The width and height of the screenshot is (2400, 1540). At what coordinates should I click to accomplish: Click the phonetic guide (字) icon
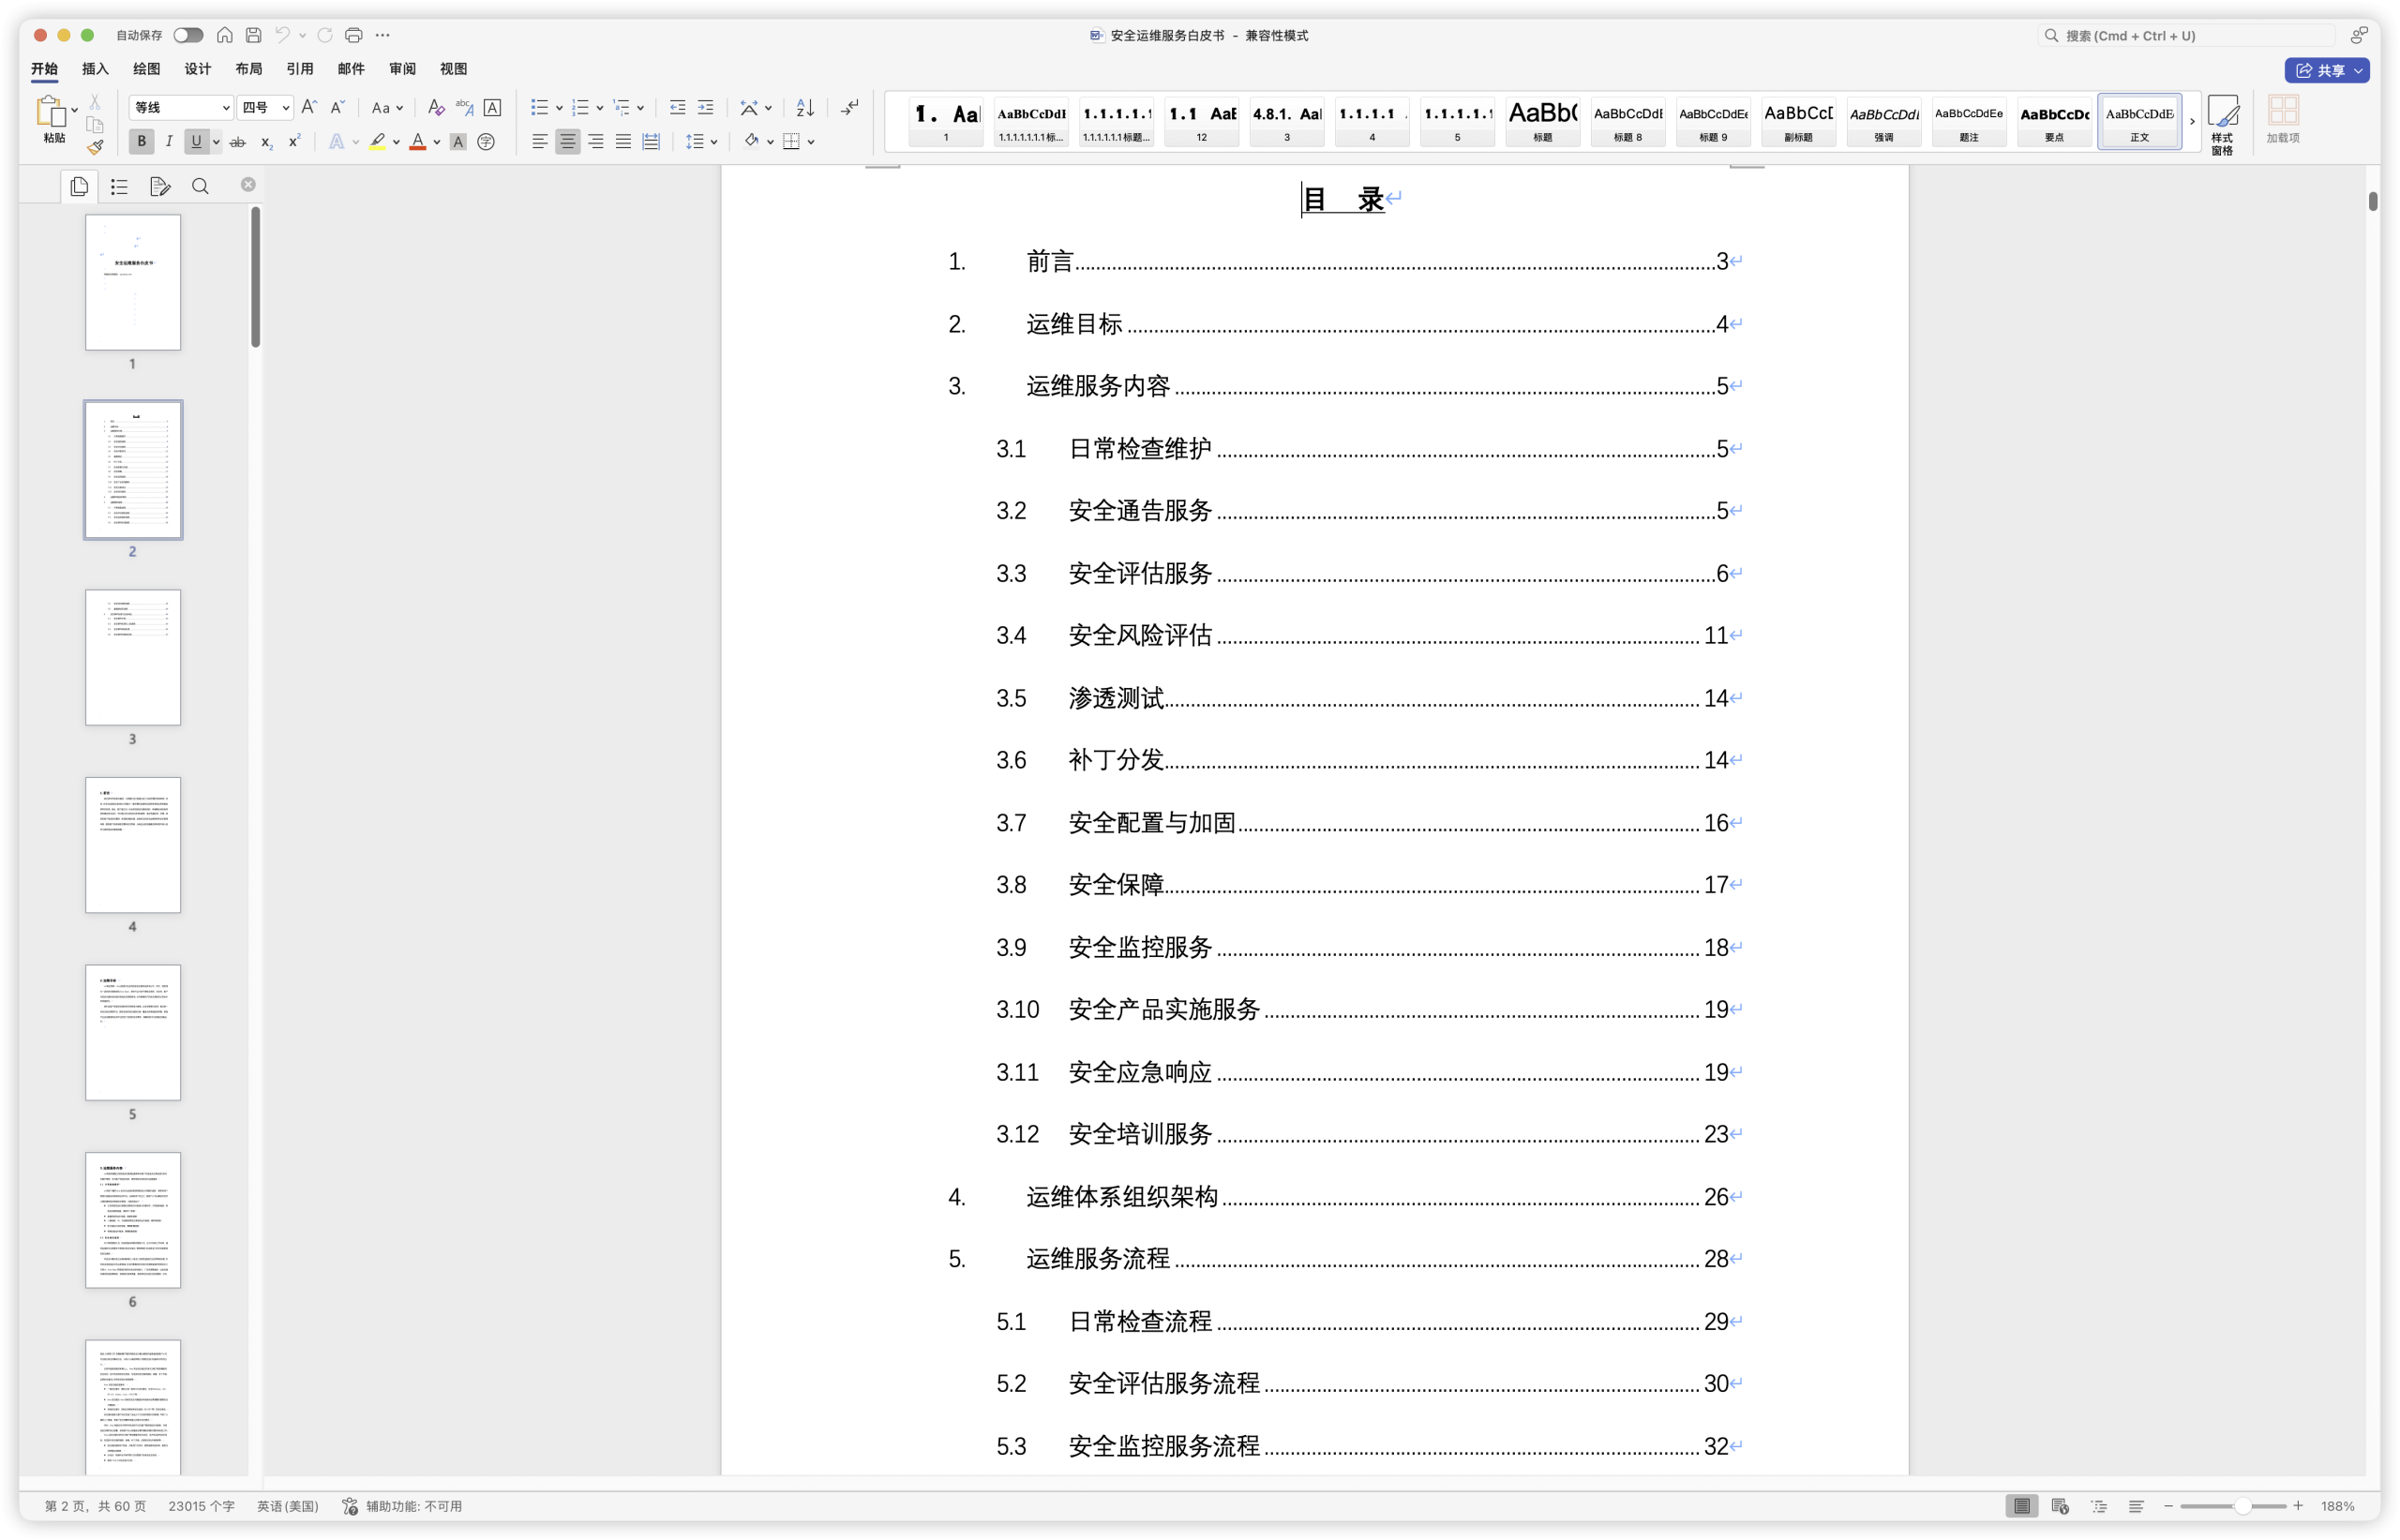tap(486, 142)
